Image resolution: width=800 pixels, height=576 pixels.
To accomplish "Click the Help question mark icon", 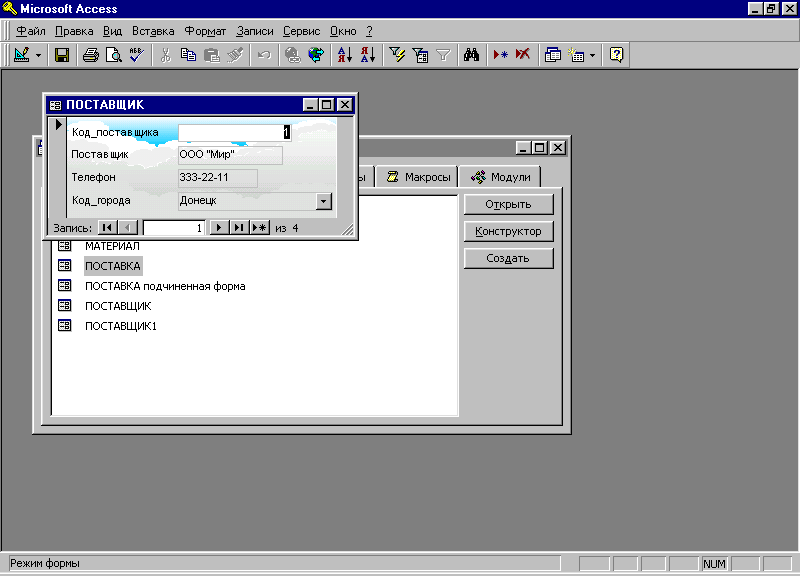I will (616, 55).
